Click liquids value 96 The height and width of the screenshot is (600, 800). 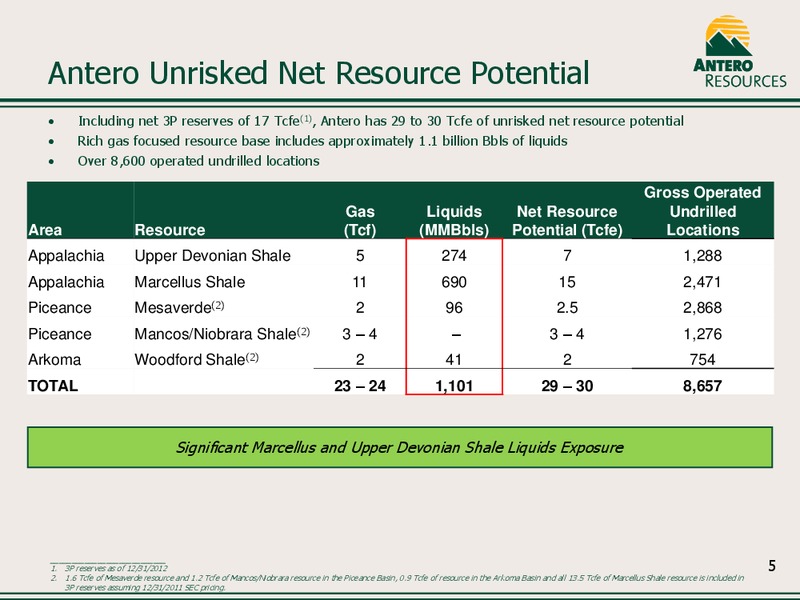coord(454,308)
